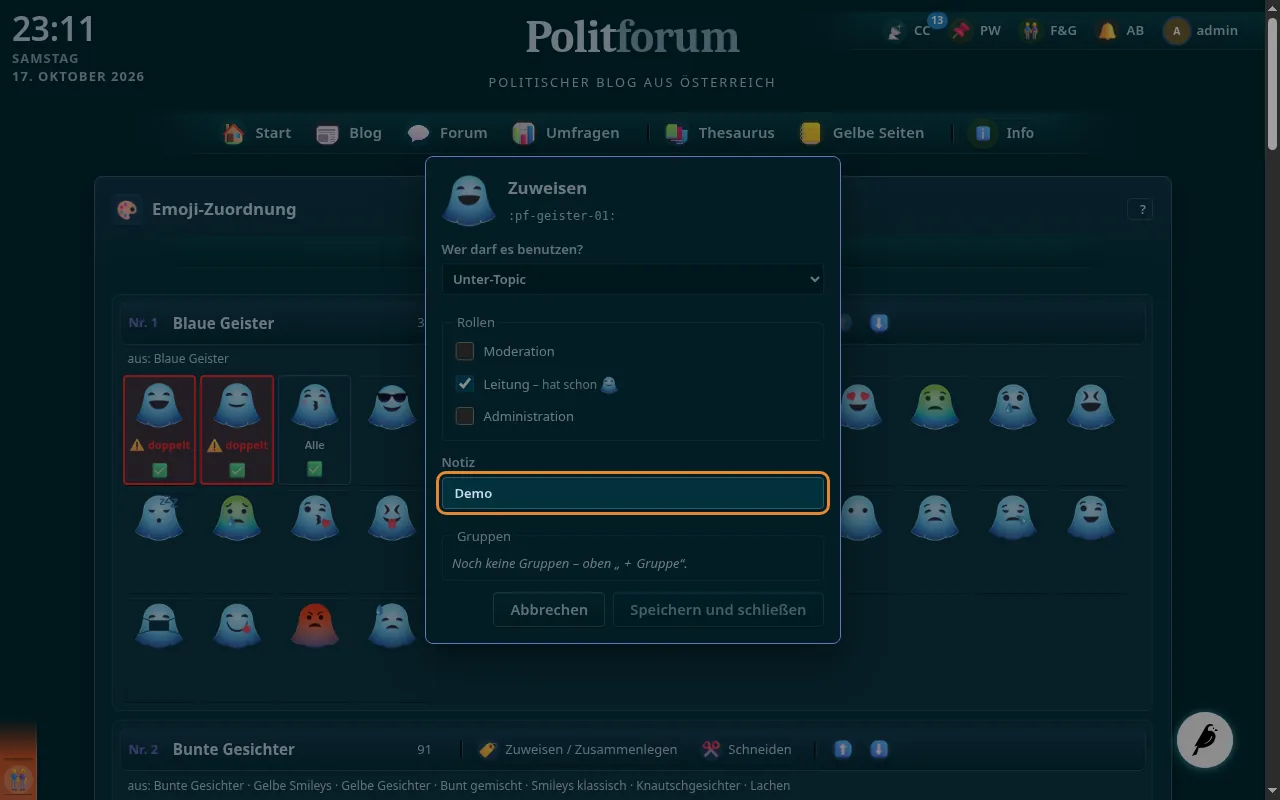The image size is (1280, 800).
Task: Click into the Notiz field containing 'Demo'
Action: pyautogui.click(x=632, y=493)
